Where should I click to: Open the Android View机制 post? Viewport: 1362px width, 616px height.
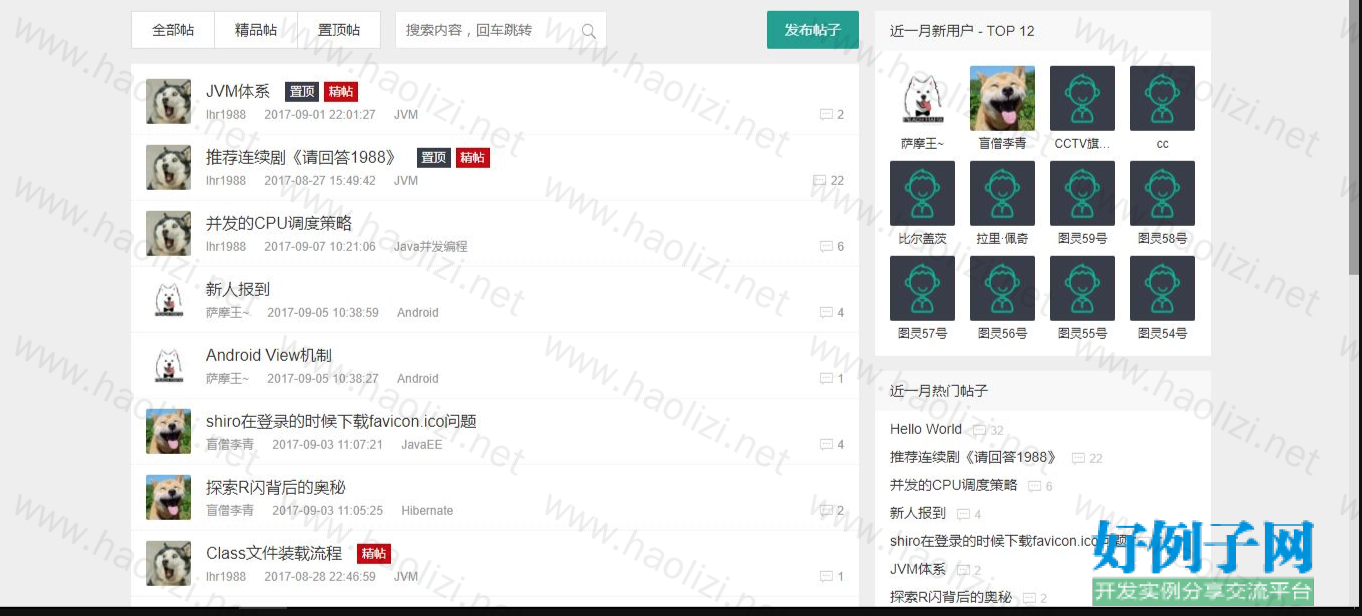tap(268, 355)
